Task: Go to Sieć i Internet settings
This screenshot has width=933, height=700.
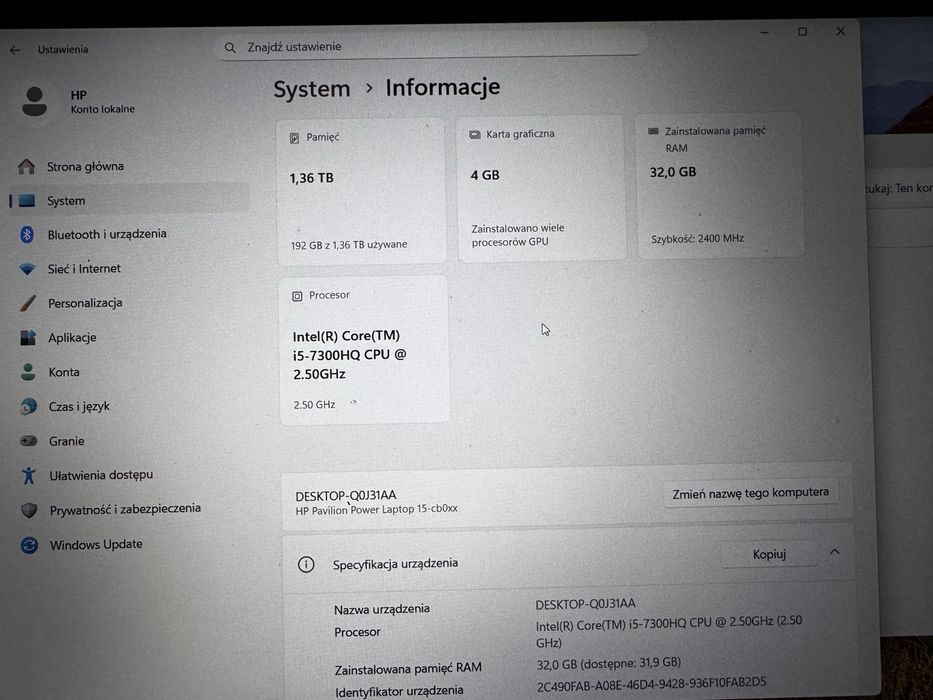Action: click(84, 269)
